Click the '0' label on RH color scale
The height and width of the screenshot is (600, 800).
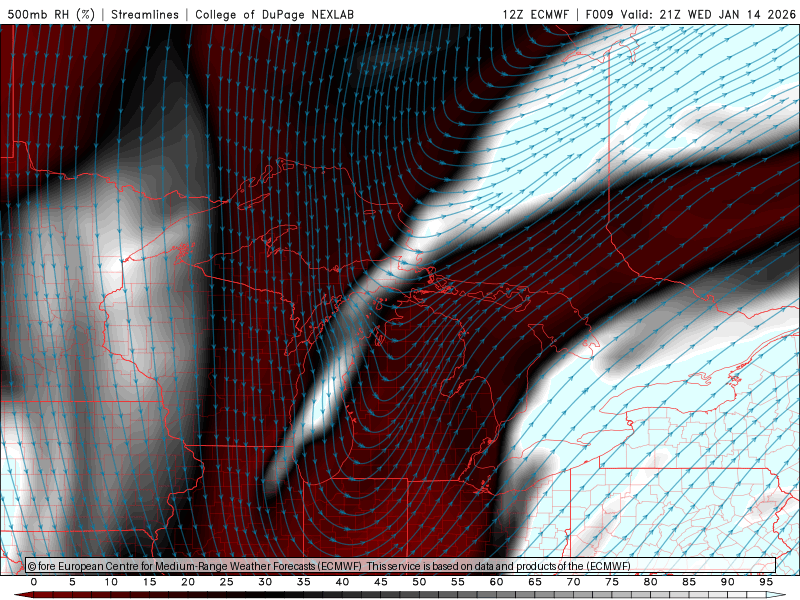point(34,582)
